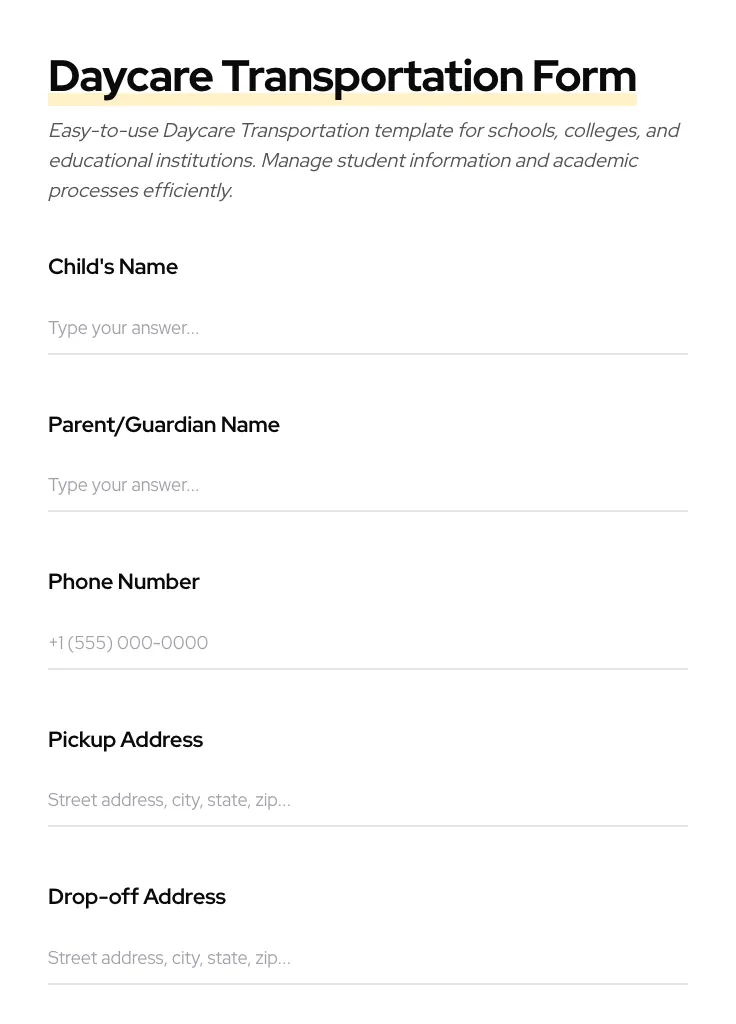Select the Phone Number input box
This screenshot has height=1024, width=736.
coord(367,643)
